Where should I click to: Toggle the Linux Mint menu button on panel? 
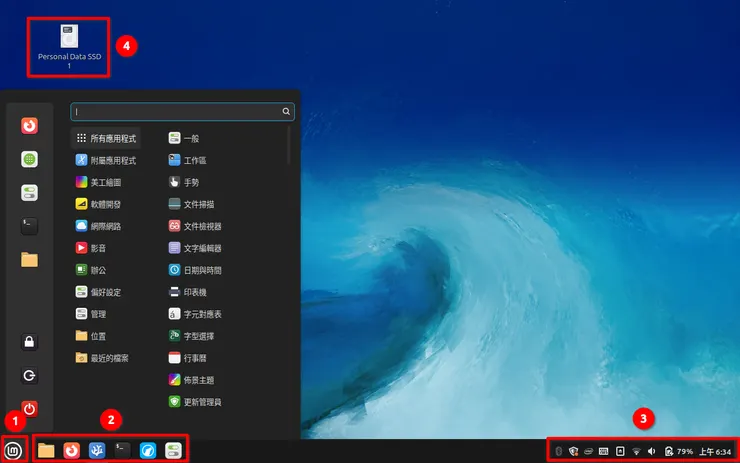[13, 451]
